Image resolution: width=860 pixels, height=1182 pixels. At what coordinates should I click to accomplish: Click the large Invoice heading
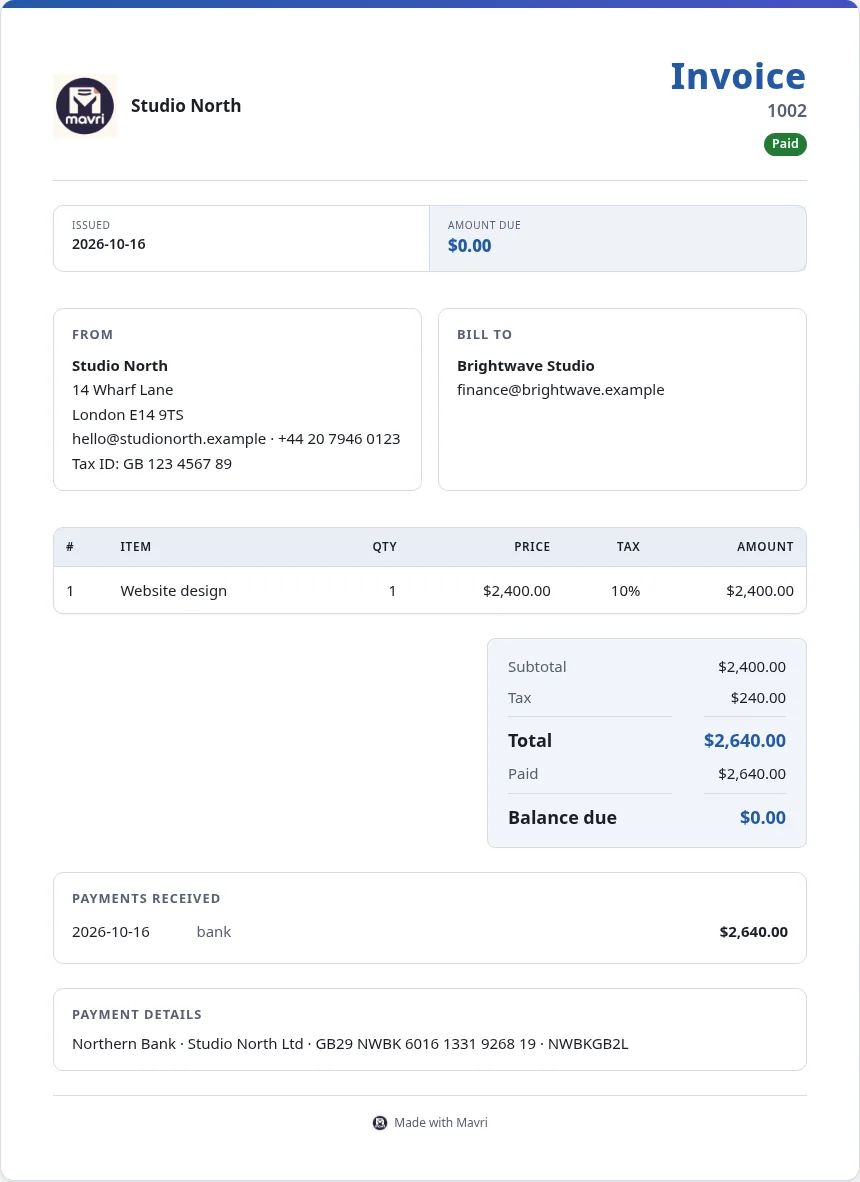738,76
